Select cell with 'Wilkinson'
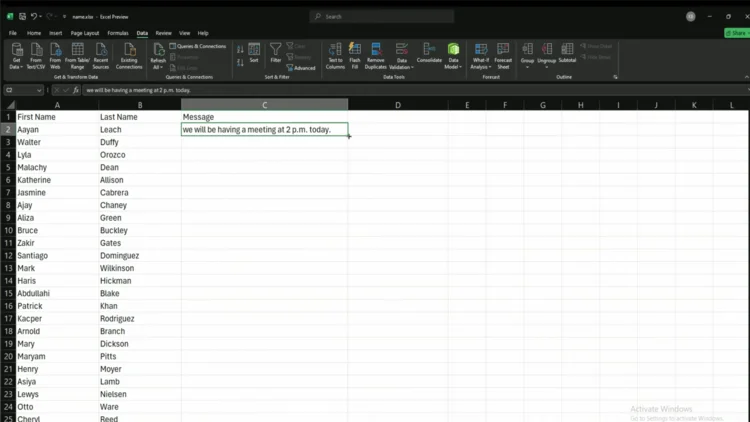The height and width of the screenshot is (422, 750). [140, 268]
